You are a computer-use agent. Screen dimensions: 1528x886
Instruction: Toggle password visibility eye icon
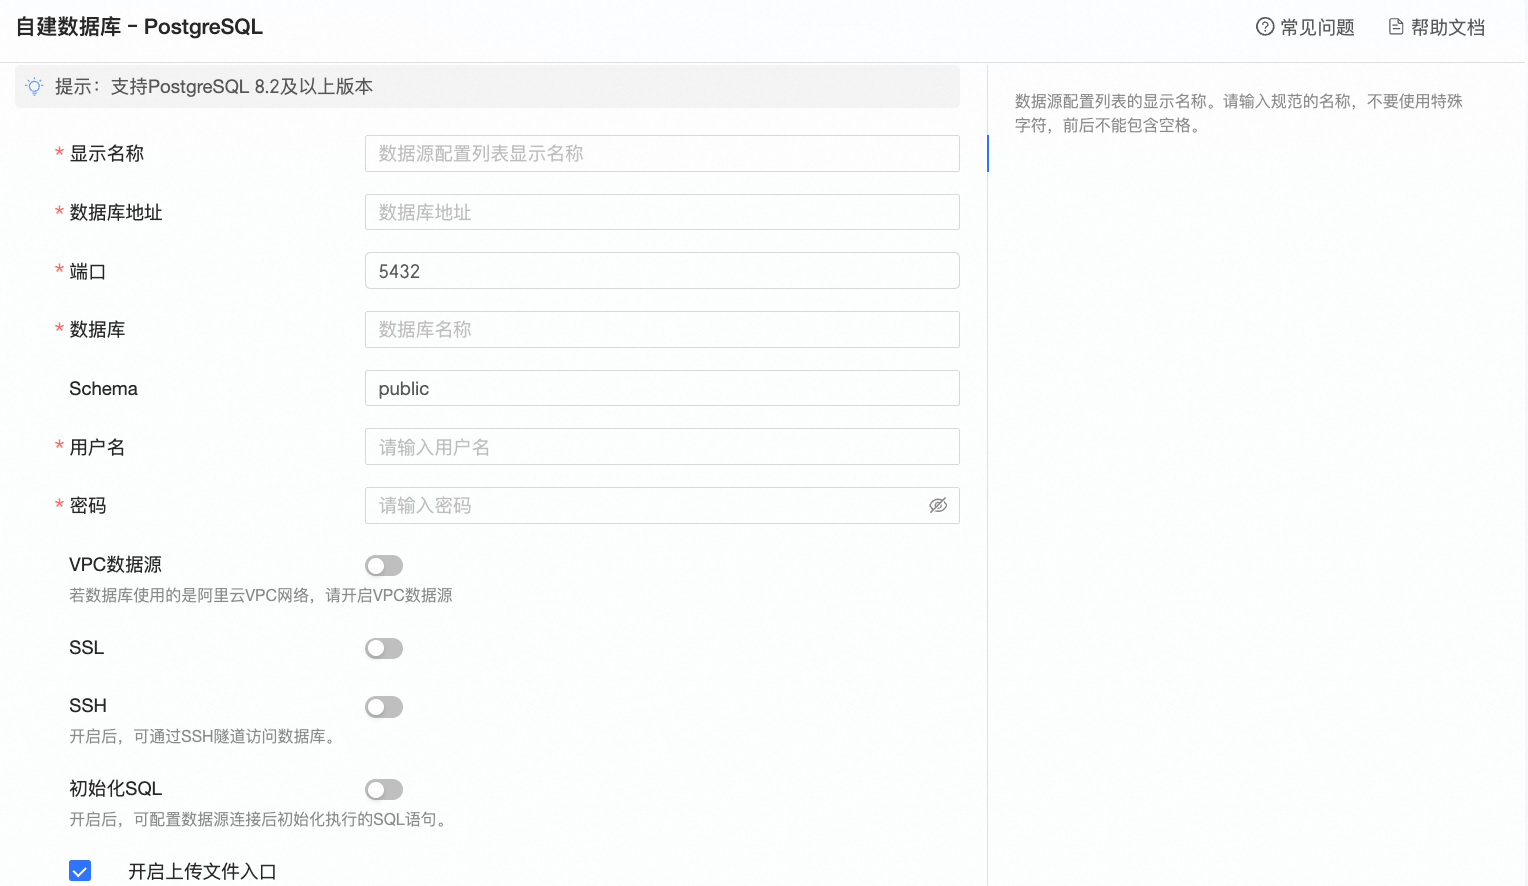tap(938, 506)
